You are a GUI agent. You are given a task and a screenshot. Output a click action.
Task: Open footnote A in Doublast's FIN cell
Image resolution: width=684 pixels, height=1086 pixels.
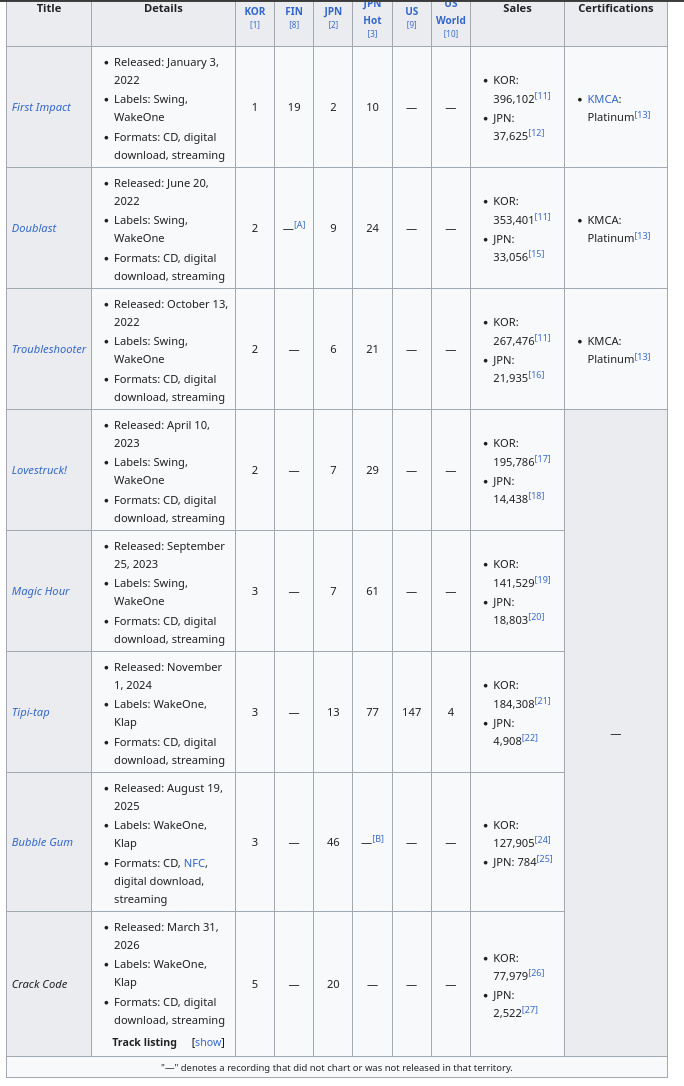click(x=300, y=224)
